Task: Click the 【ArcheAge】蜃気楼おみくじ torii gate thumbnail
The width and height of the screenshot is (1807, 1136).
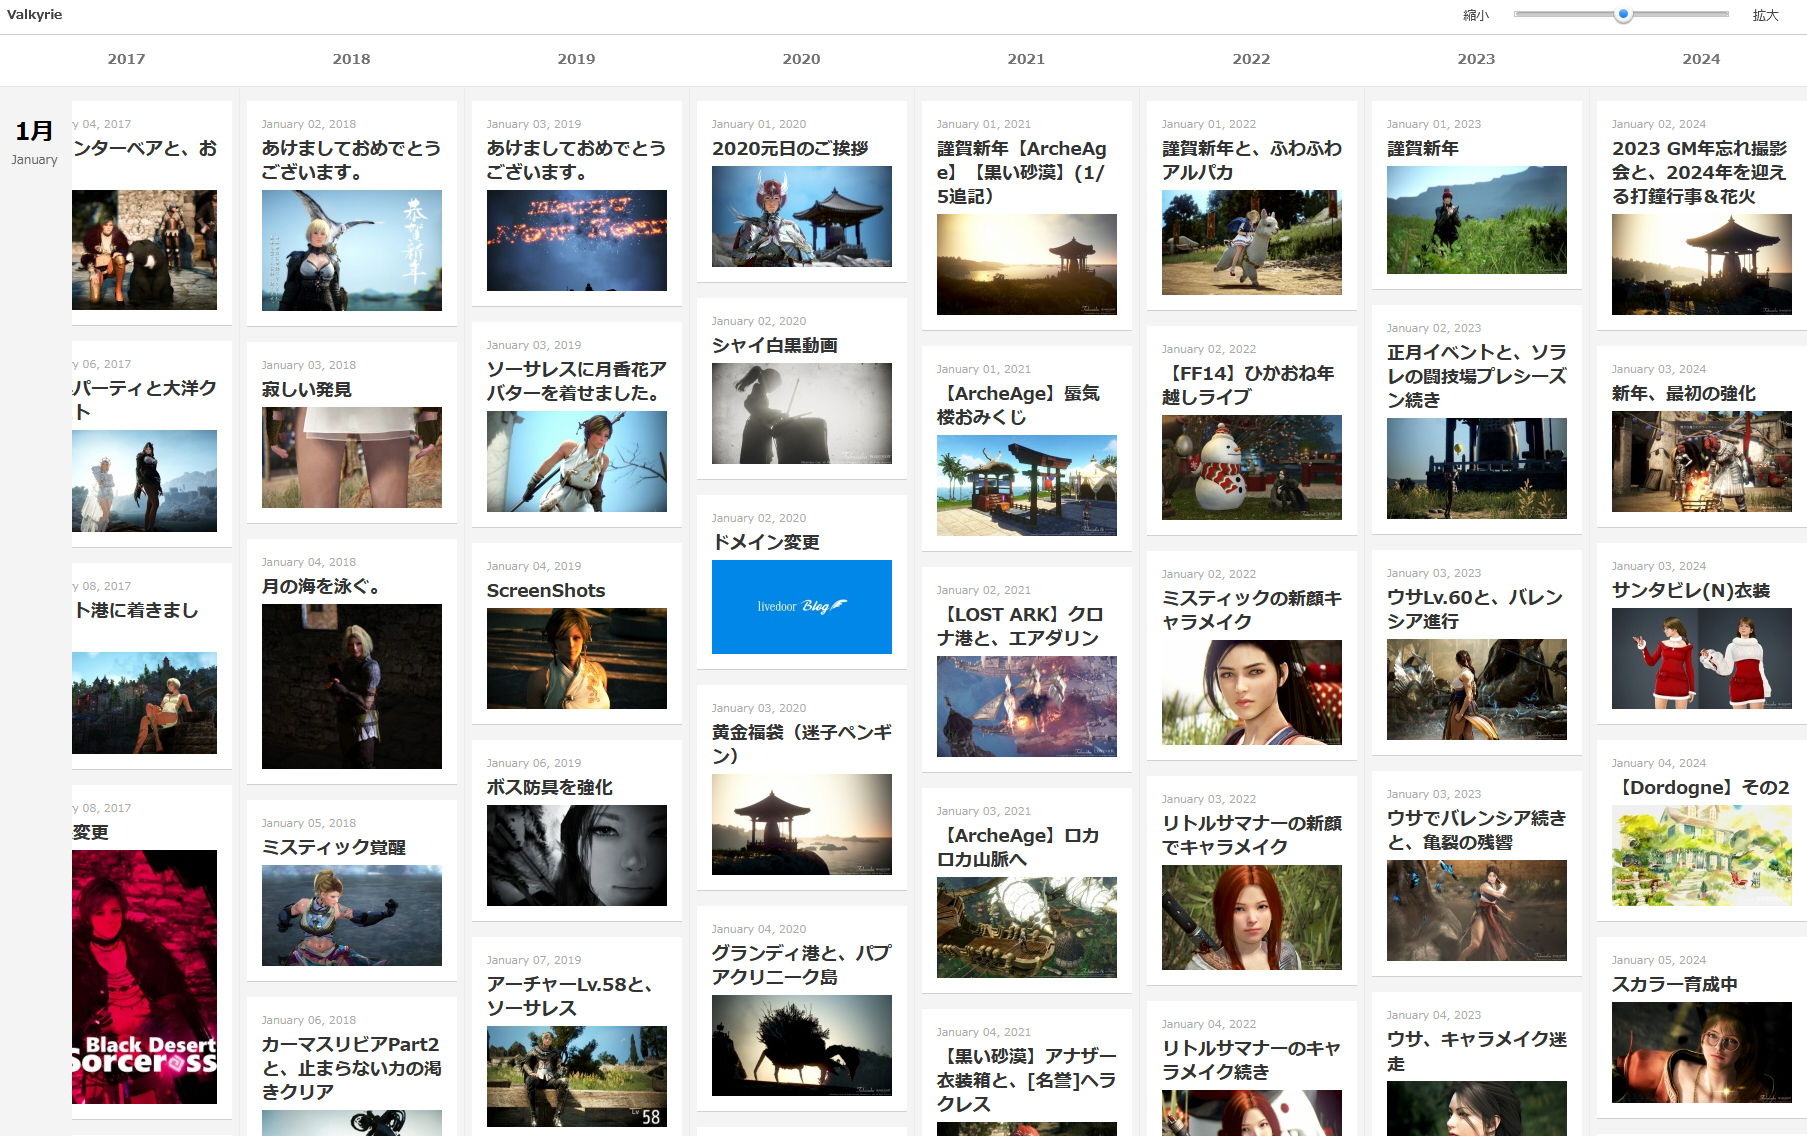Action: pyautogui.click(x=1027, y=485)
